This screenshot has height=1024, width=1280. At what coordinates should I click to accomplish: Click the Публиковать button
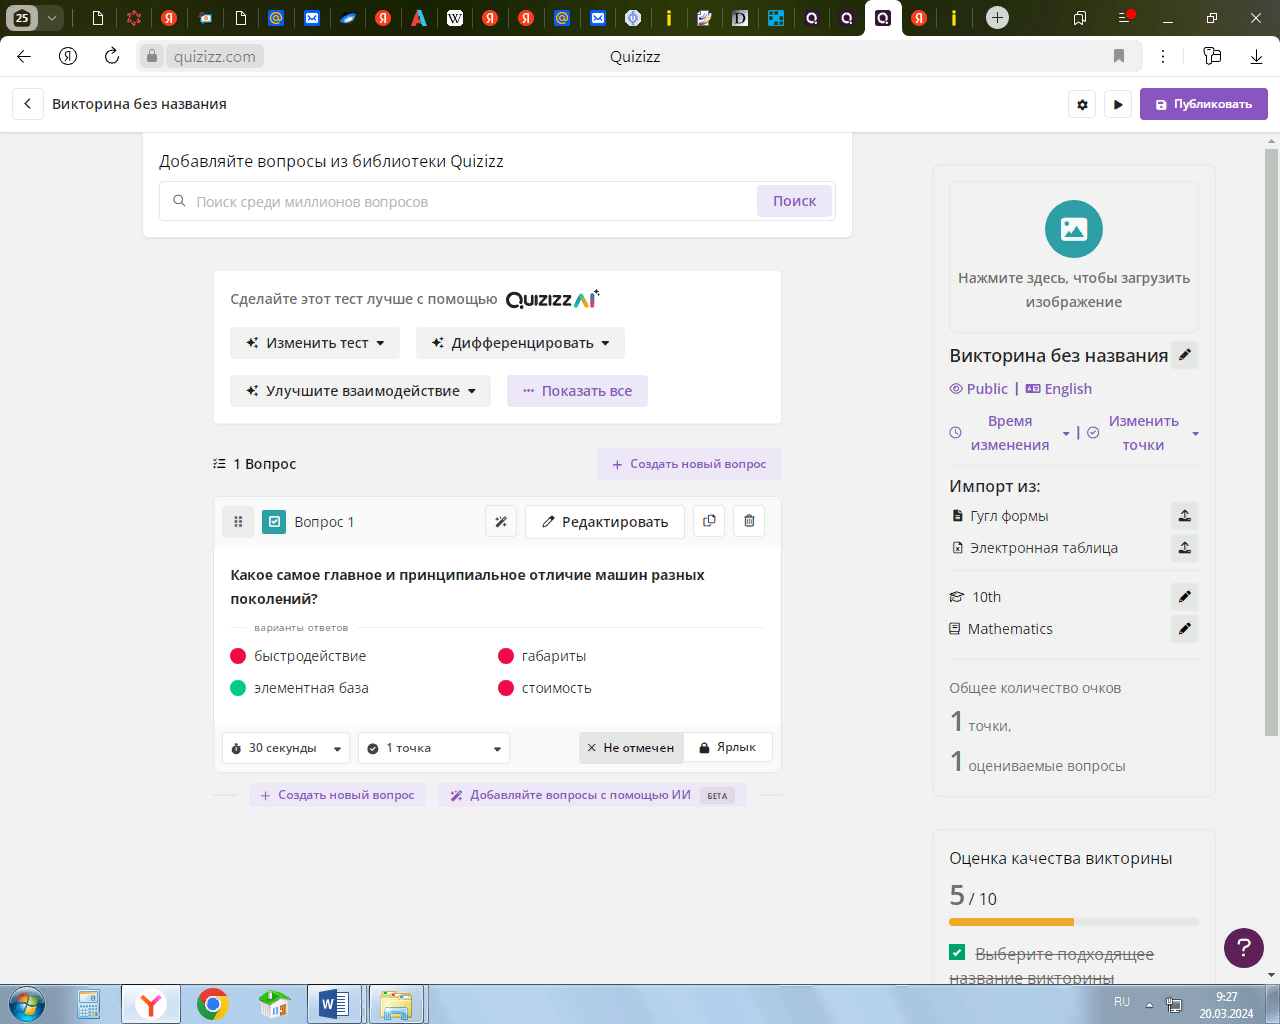[x=1204, y=104]
